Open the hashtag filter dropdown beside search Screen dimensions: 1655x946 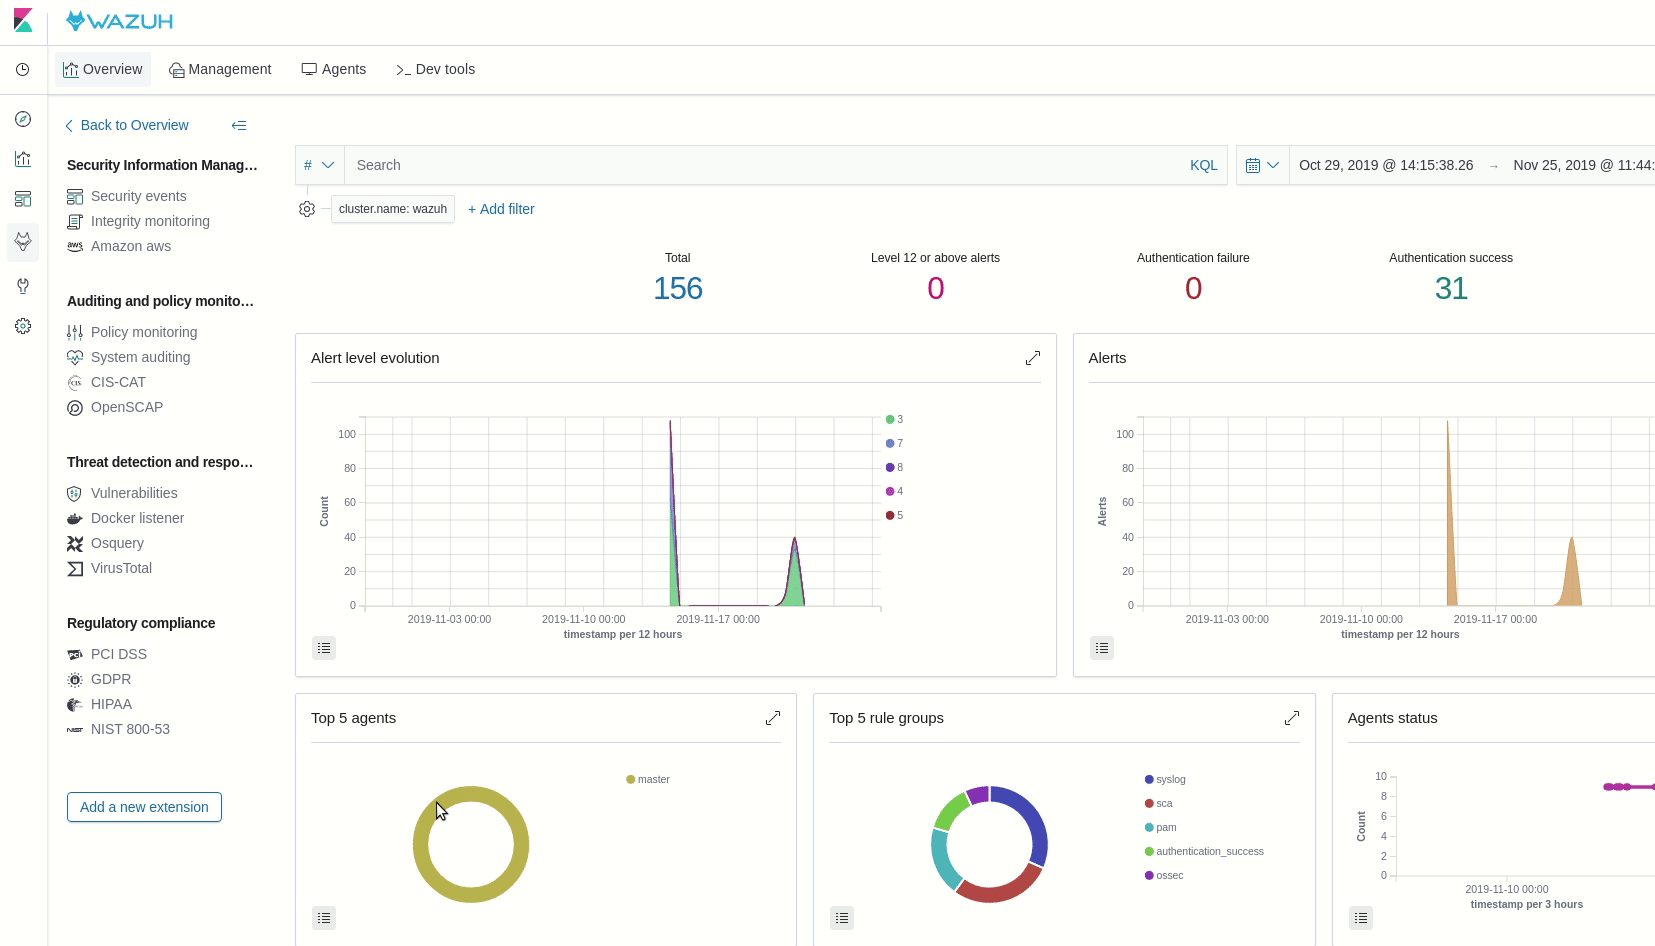(318, 165)
